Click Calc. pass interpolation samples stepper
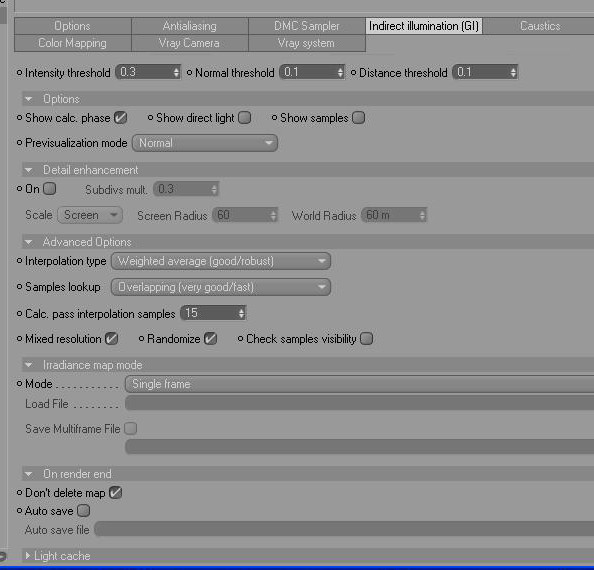The height and width of the screenshot is (570, 594). (x=241, y=313)
